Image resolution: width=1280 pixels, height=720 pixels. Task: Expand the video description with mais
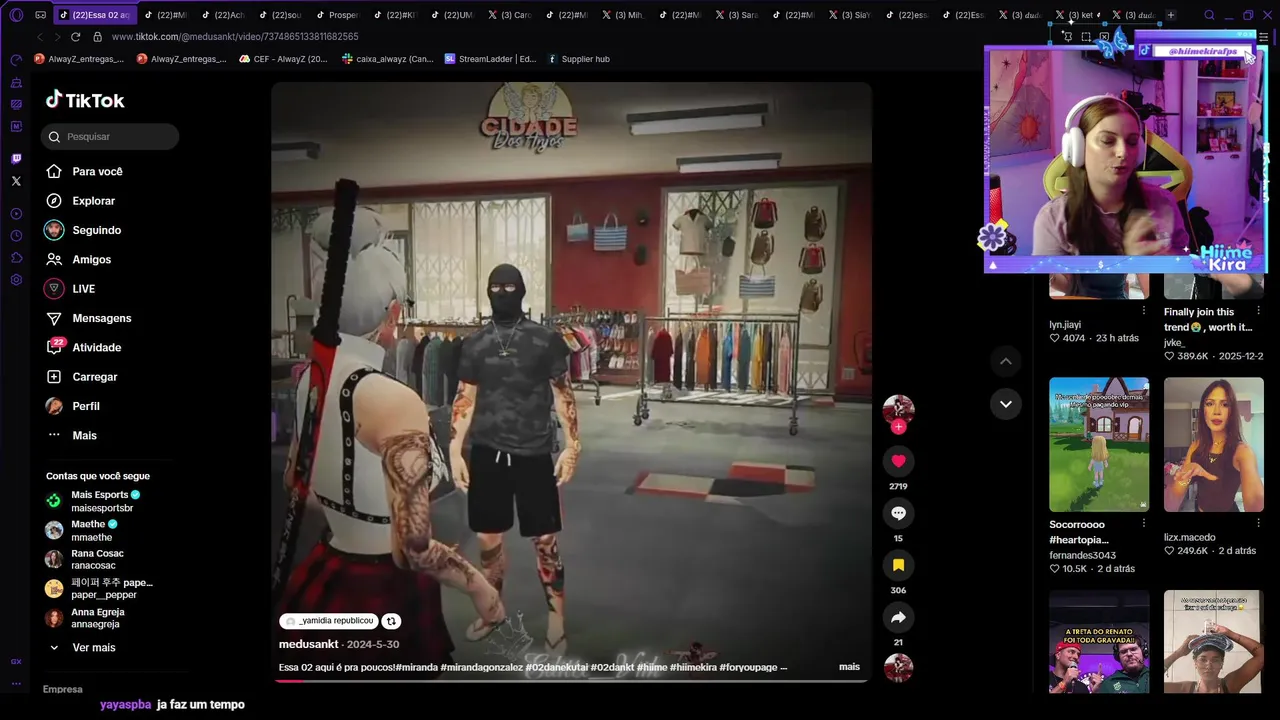(849, 667)
